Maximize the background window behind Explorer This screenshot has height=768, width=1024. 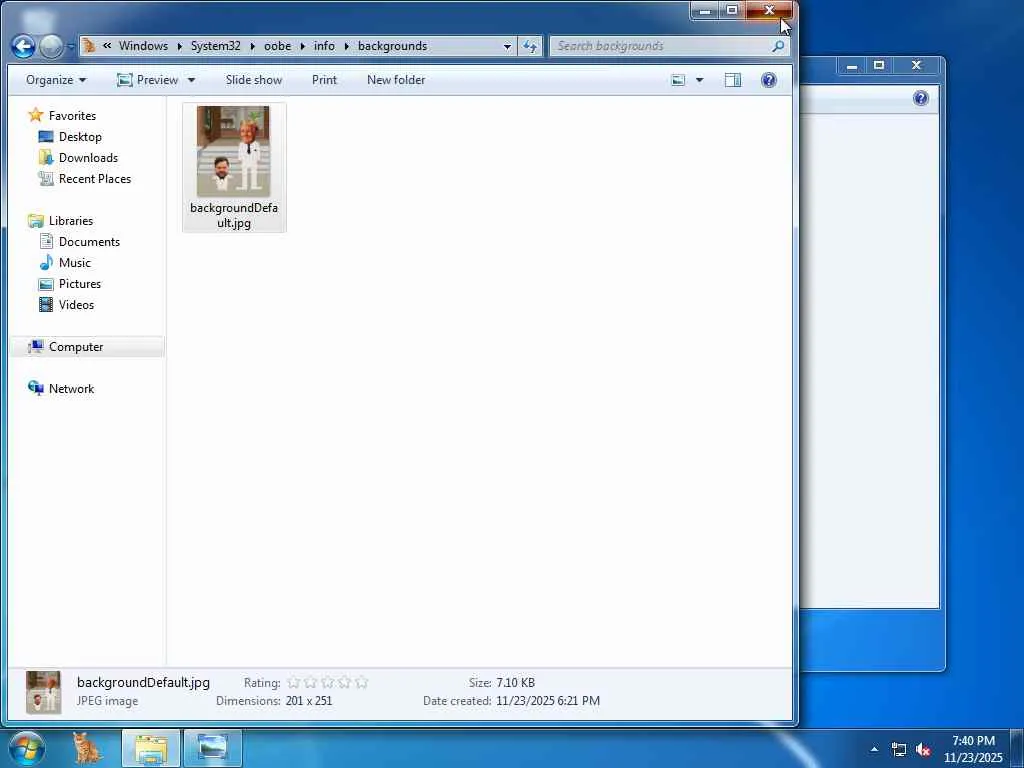(879, 65)
